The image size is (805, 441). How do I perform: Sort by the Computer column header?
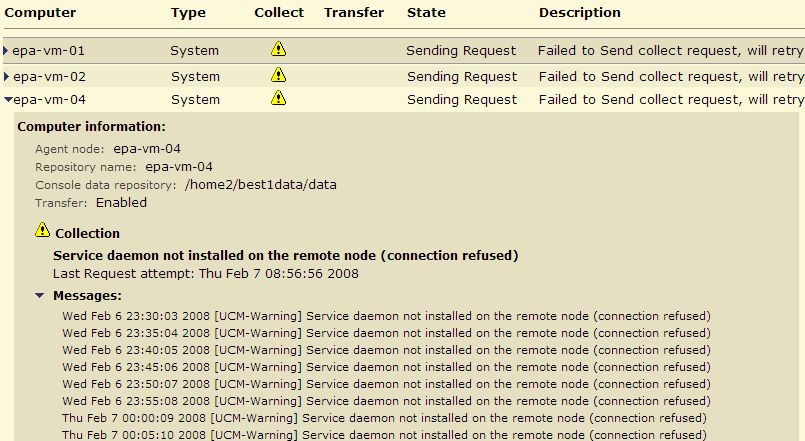tap(40, 13)
